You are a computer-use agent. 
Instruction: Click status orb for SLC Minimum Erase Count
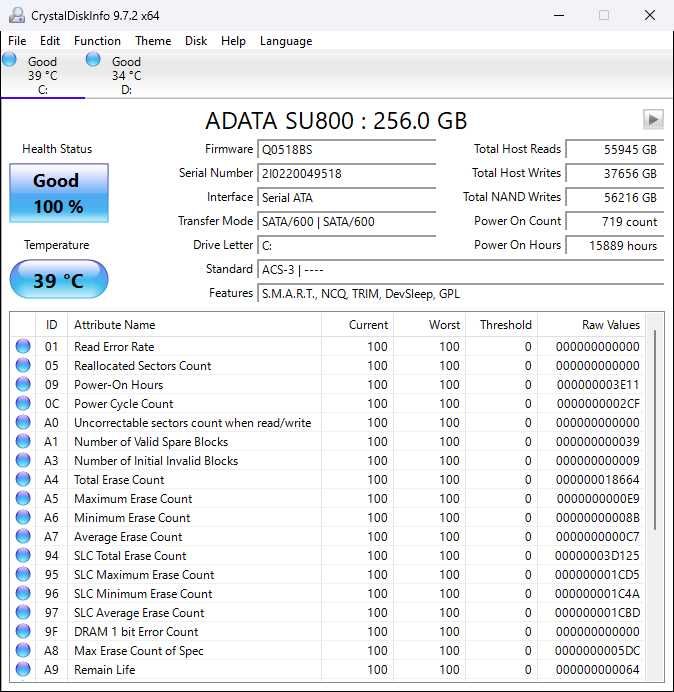tap(23, 593)
